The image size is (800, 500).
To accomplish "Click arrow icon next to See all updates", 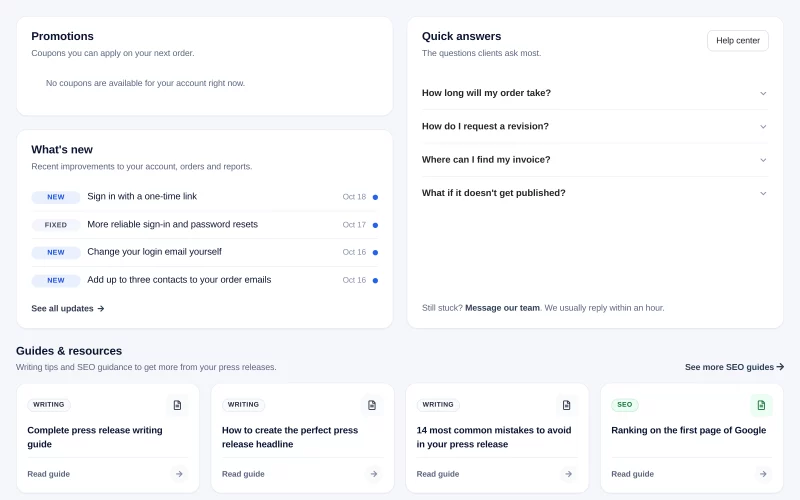I will [101, 308].
